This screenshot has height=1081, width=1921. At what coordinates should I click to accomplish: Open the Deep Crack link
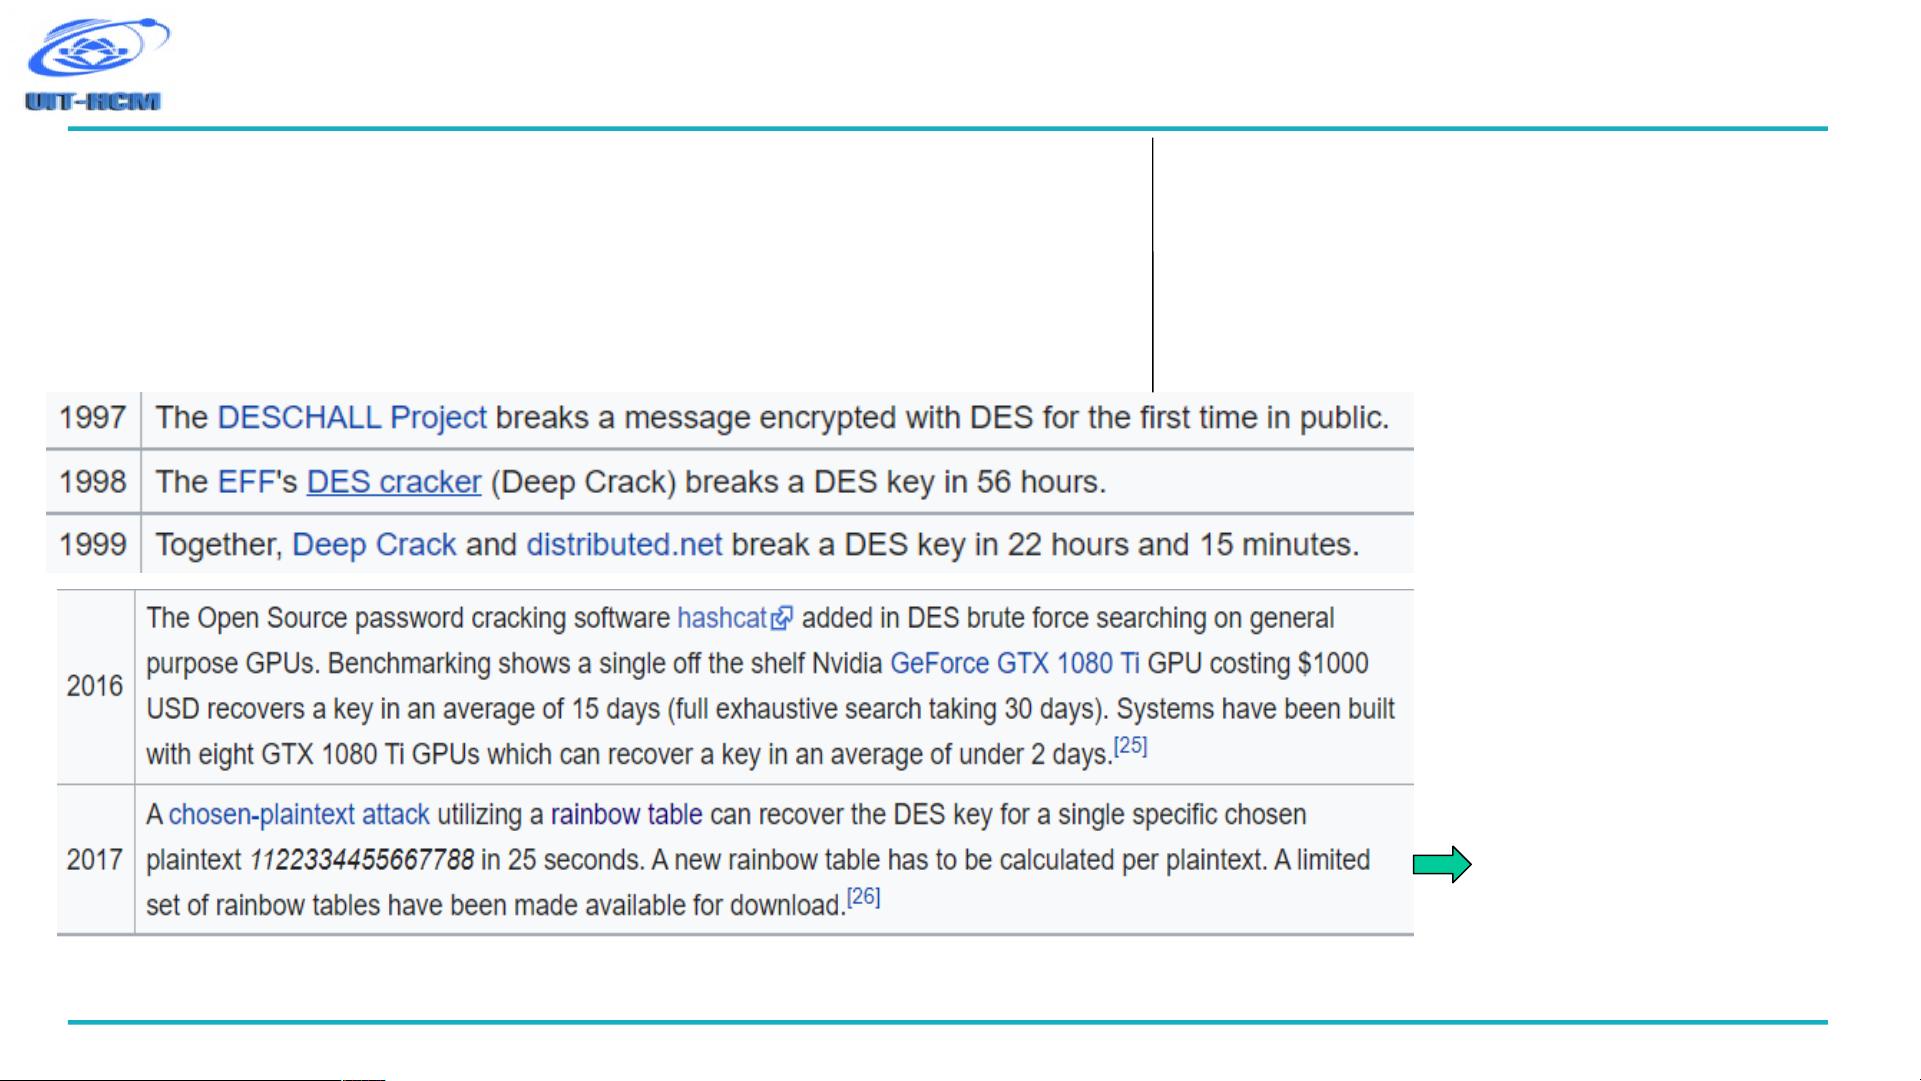[374, 545]
